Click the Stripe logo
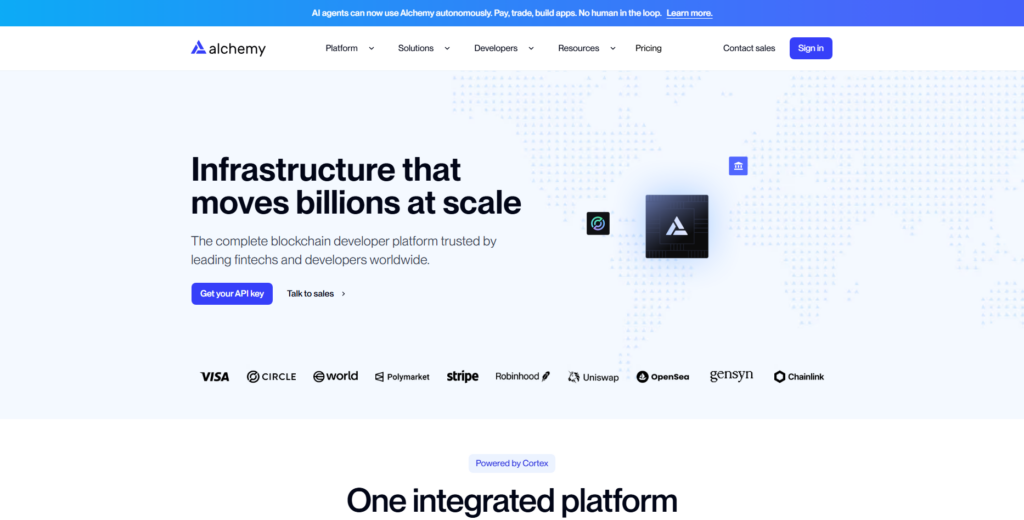 click(x=462, y=377)
